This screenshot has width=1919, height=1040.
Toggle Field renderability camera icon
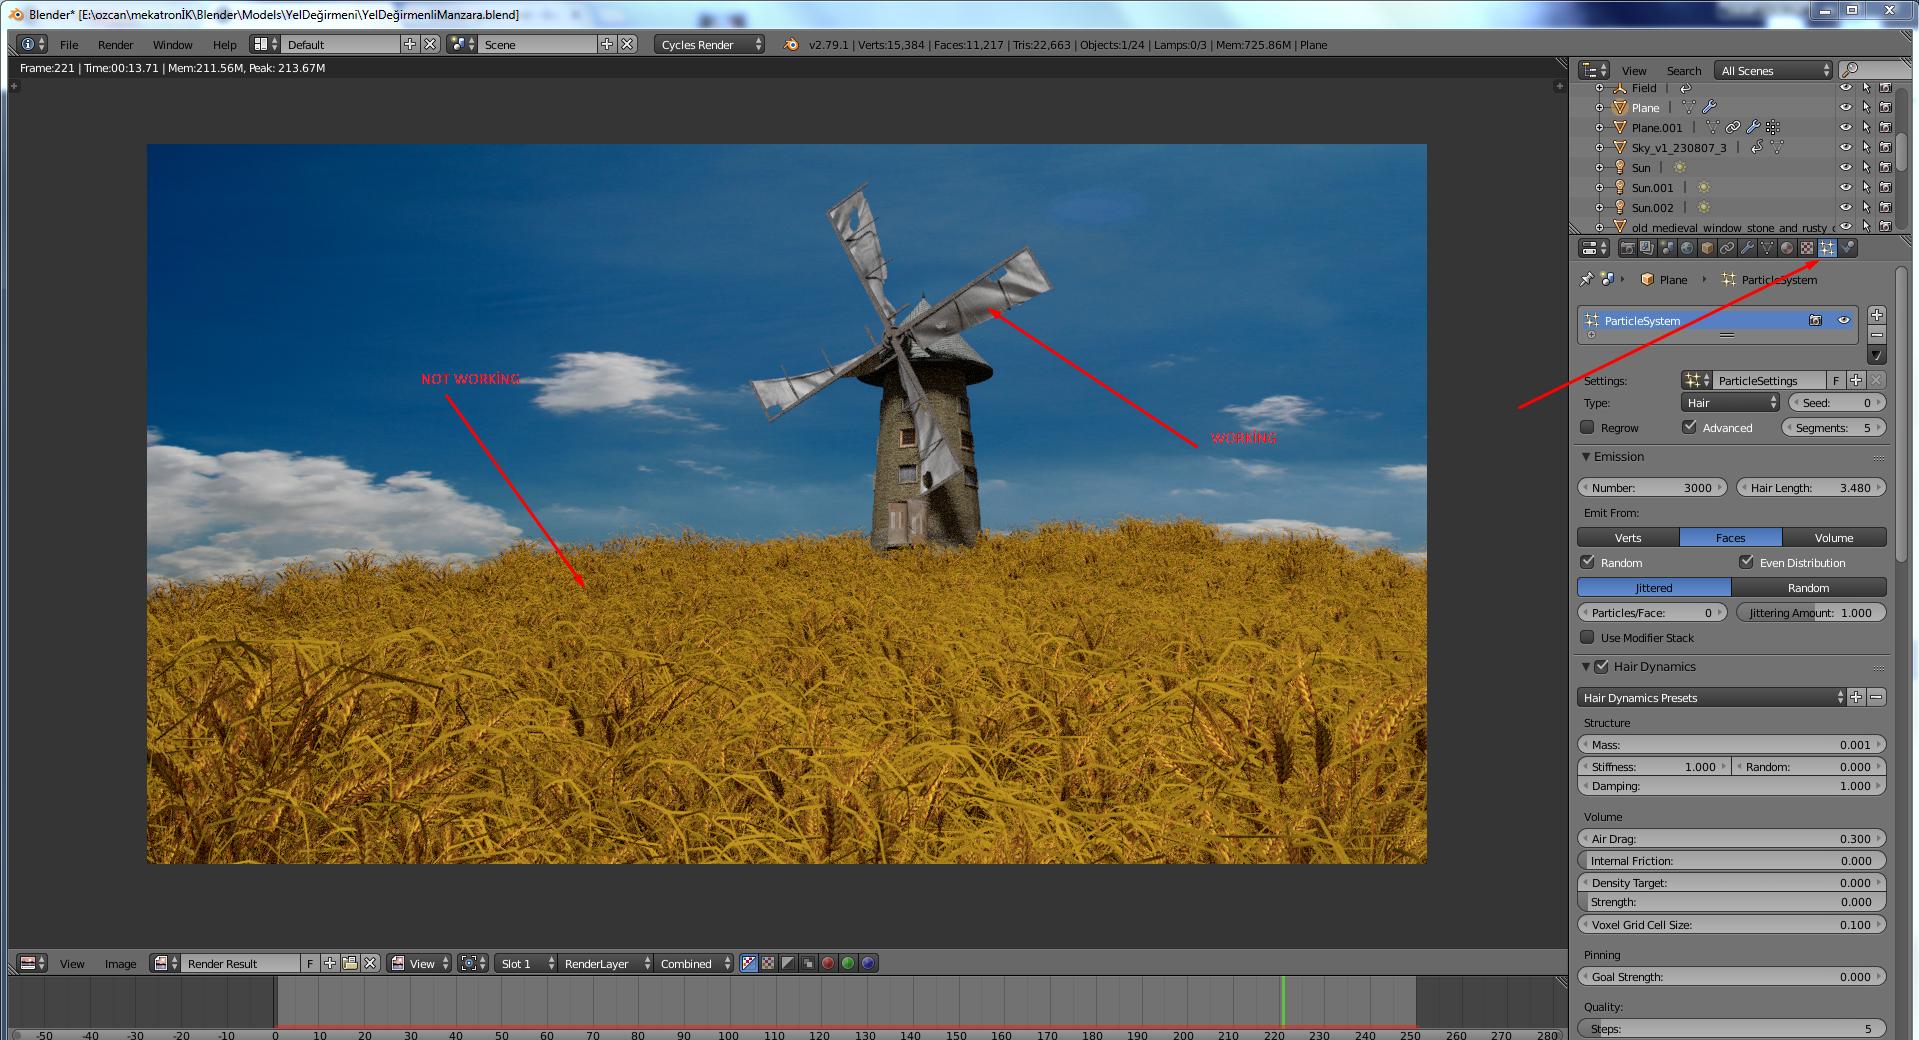[1885, 88]
